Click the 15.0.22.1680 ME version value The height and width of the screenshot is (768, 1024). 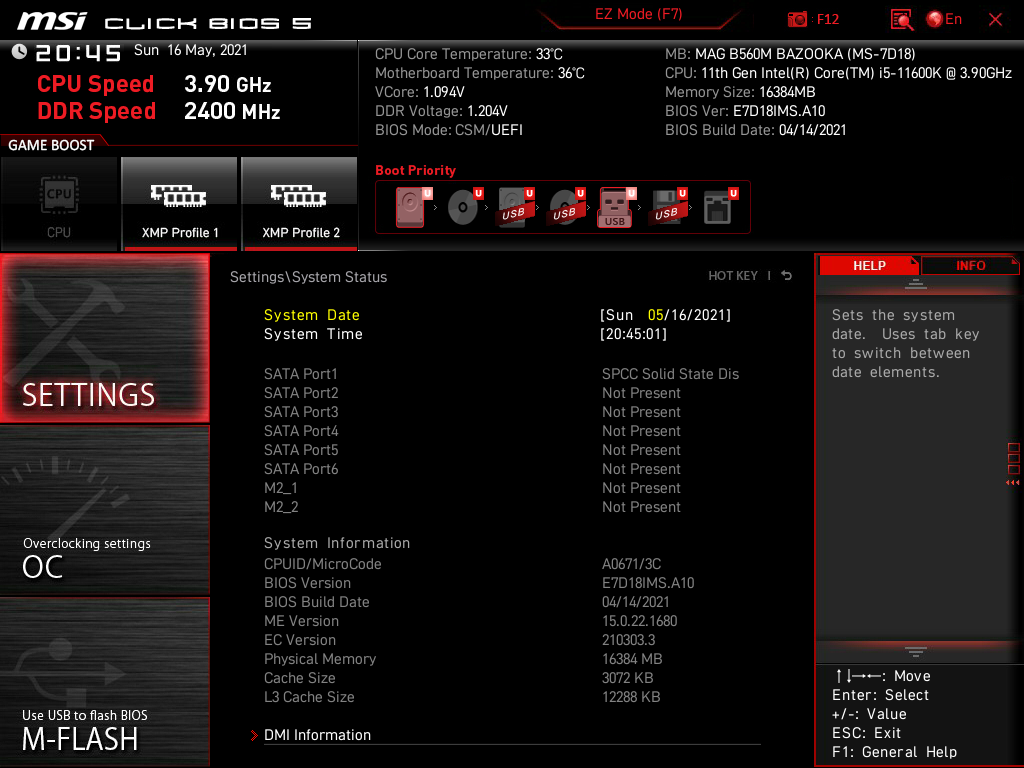[639, 620]
